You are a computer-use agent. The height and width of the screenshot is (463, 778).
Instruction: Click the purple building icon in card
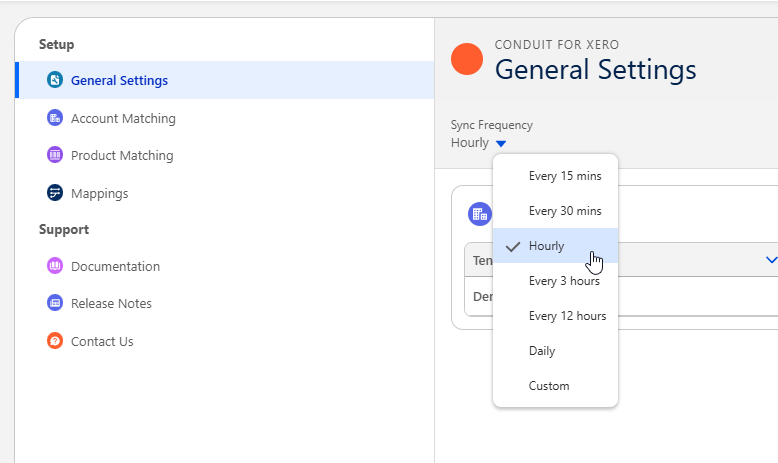point(479,214)
